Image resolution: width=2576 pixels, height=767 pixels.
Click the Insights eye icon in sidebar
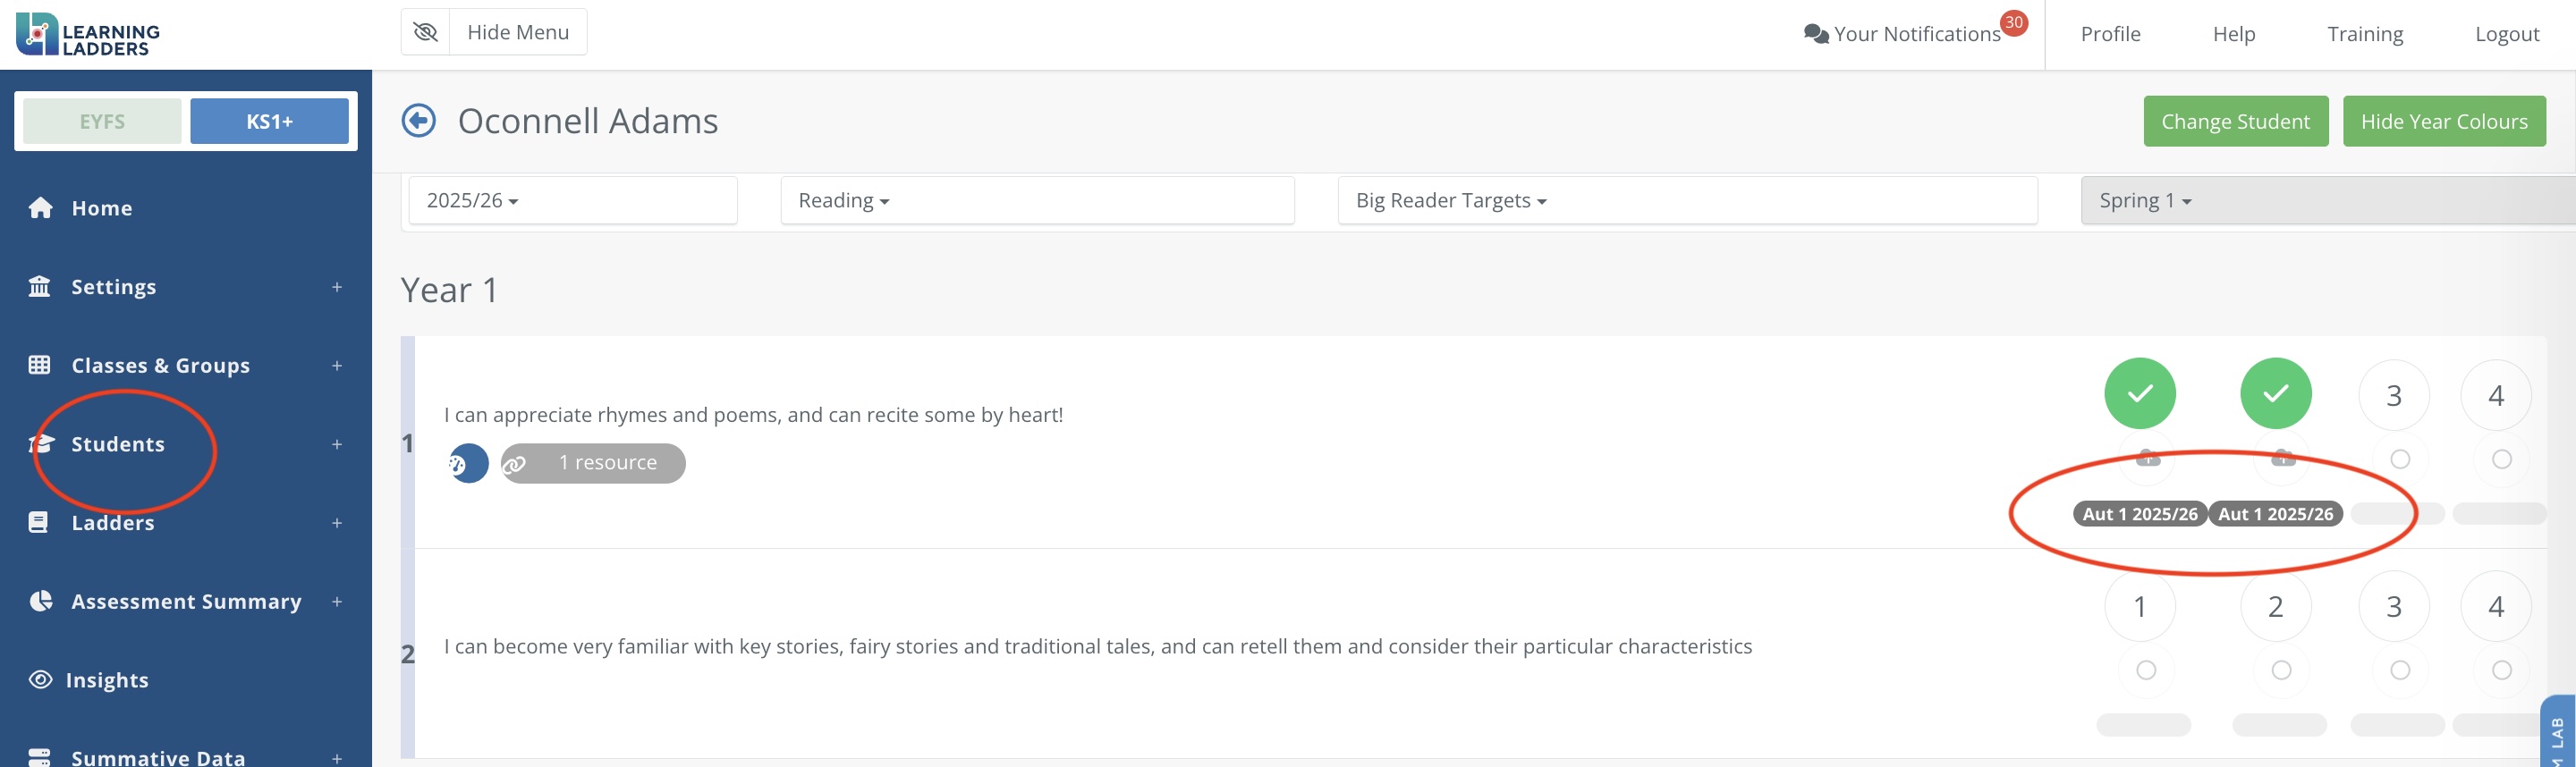tap(40, 680)
